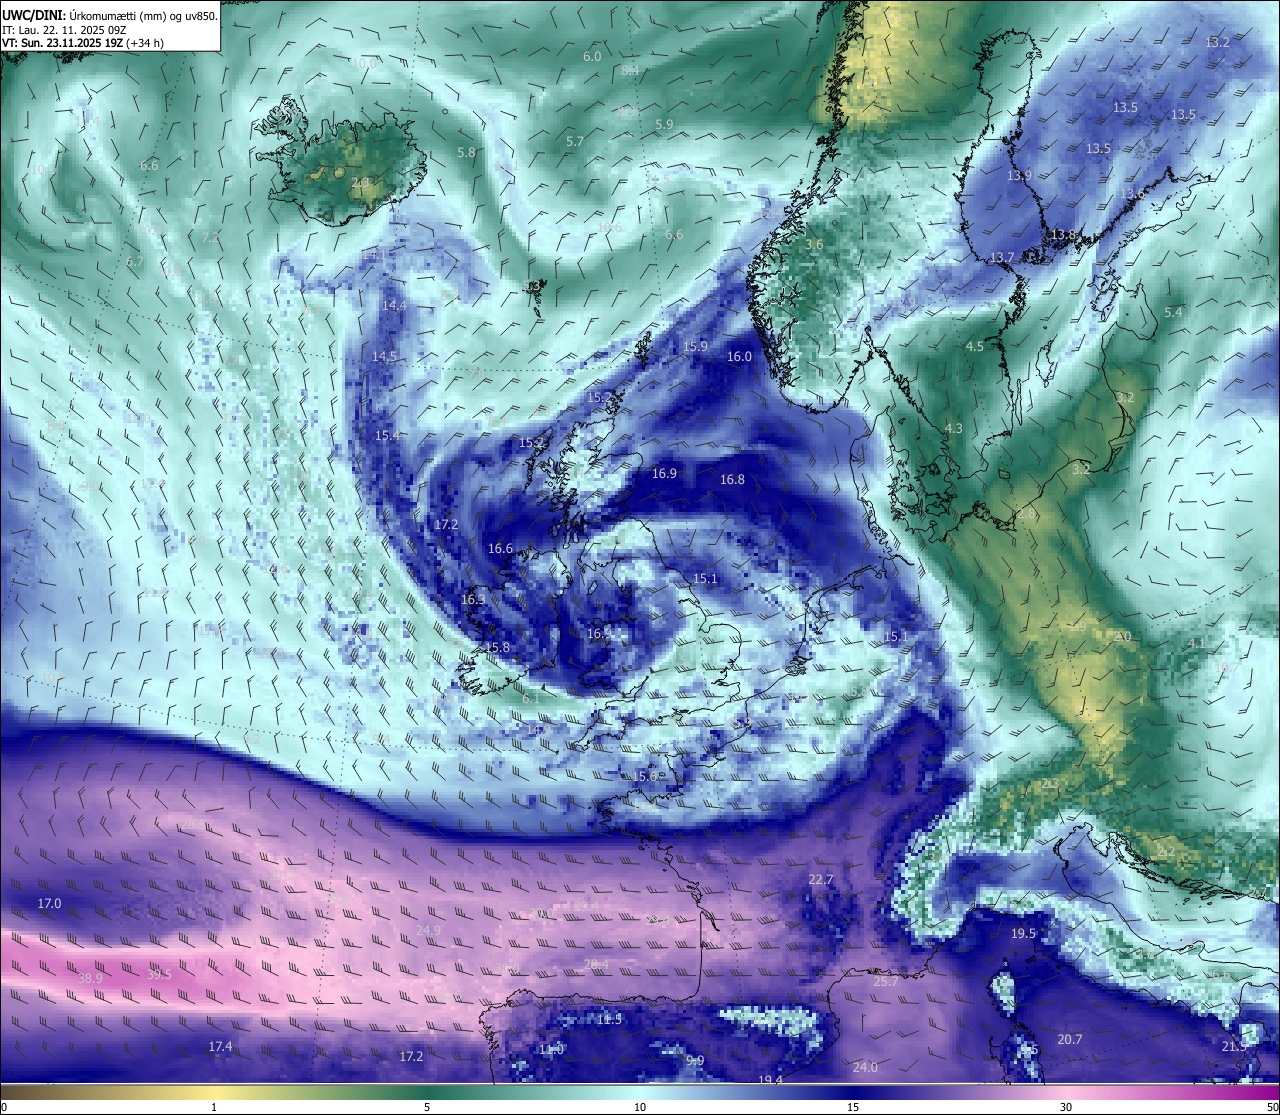Viewport: 1280px width, 1115px height.
Task: Click the UWC/DINI title label
Action: click(x=34, y=16)
